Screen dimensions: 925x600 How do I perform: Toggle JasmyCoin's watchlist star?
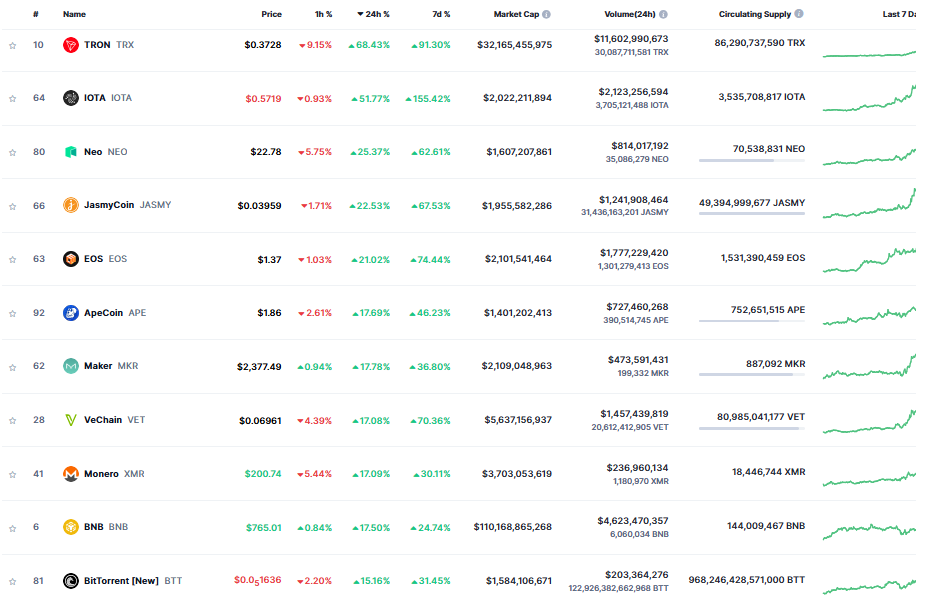click(12, 206)
